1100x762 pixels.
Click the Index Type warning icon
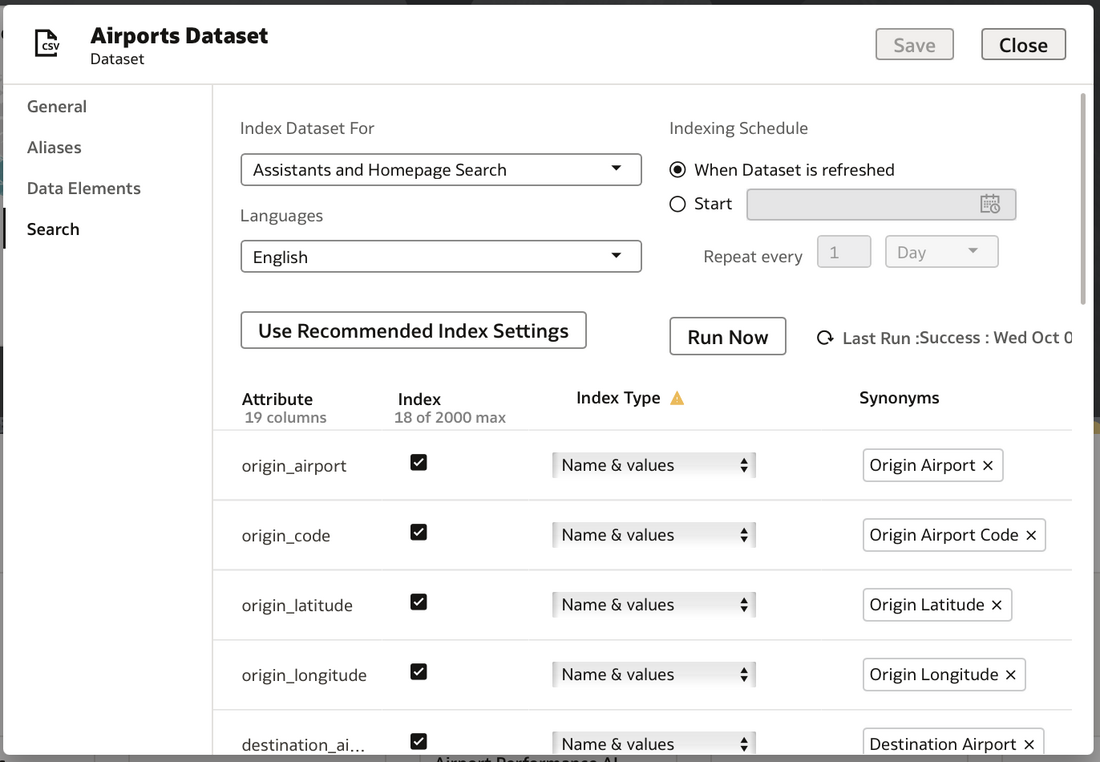tap(677, 399)
